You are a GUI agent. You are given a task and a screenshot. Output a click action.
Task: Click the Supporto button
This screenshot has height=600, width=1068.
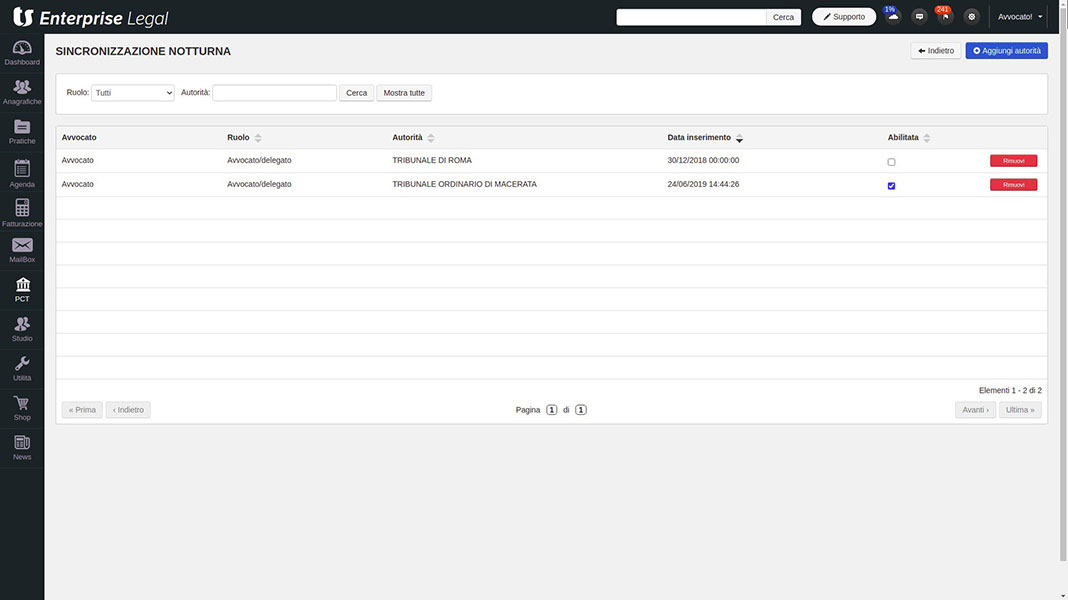(x=844, y=17)
